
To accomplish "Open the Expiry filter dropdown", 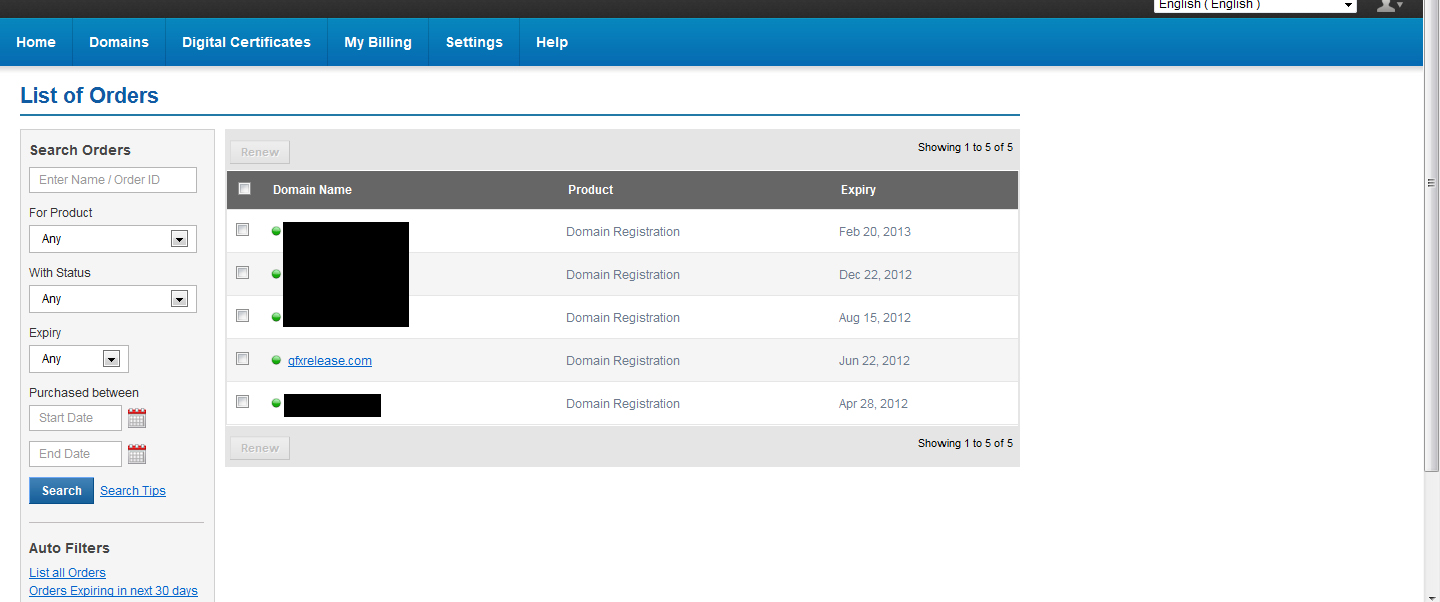I will click(x=79, y=359).
